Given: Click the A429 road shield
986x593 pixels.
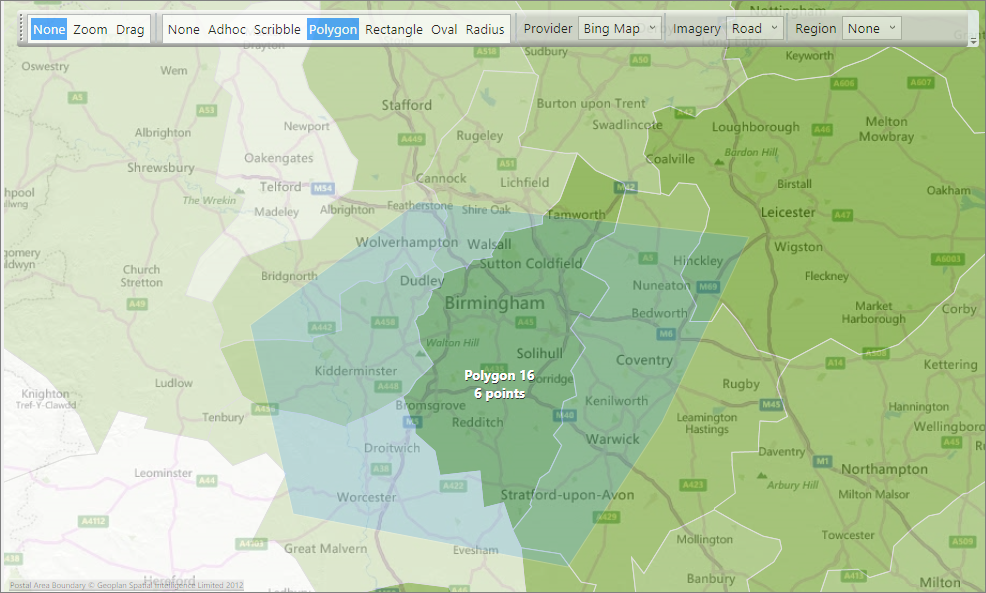Looking at the screenshot, I should (607, 517).
